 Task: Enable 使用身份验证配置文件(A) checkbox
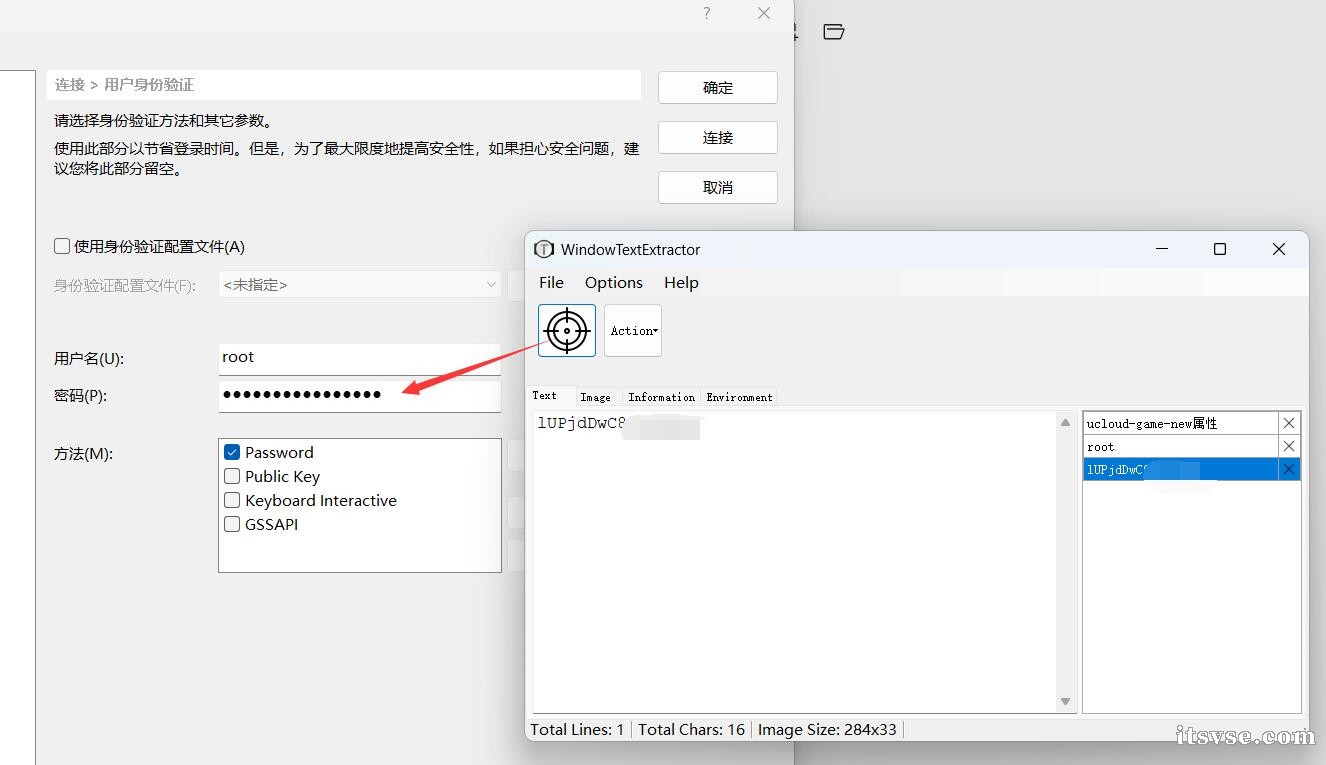tap(62, 246)
